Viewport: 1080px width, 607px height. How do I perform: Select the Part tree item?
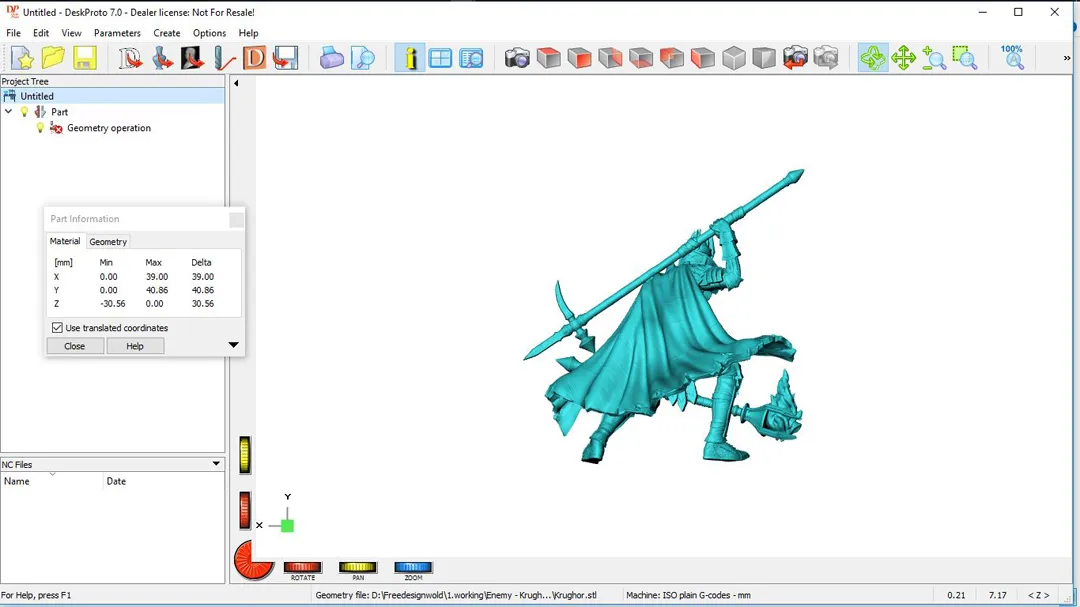59,112
